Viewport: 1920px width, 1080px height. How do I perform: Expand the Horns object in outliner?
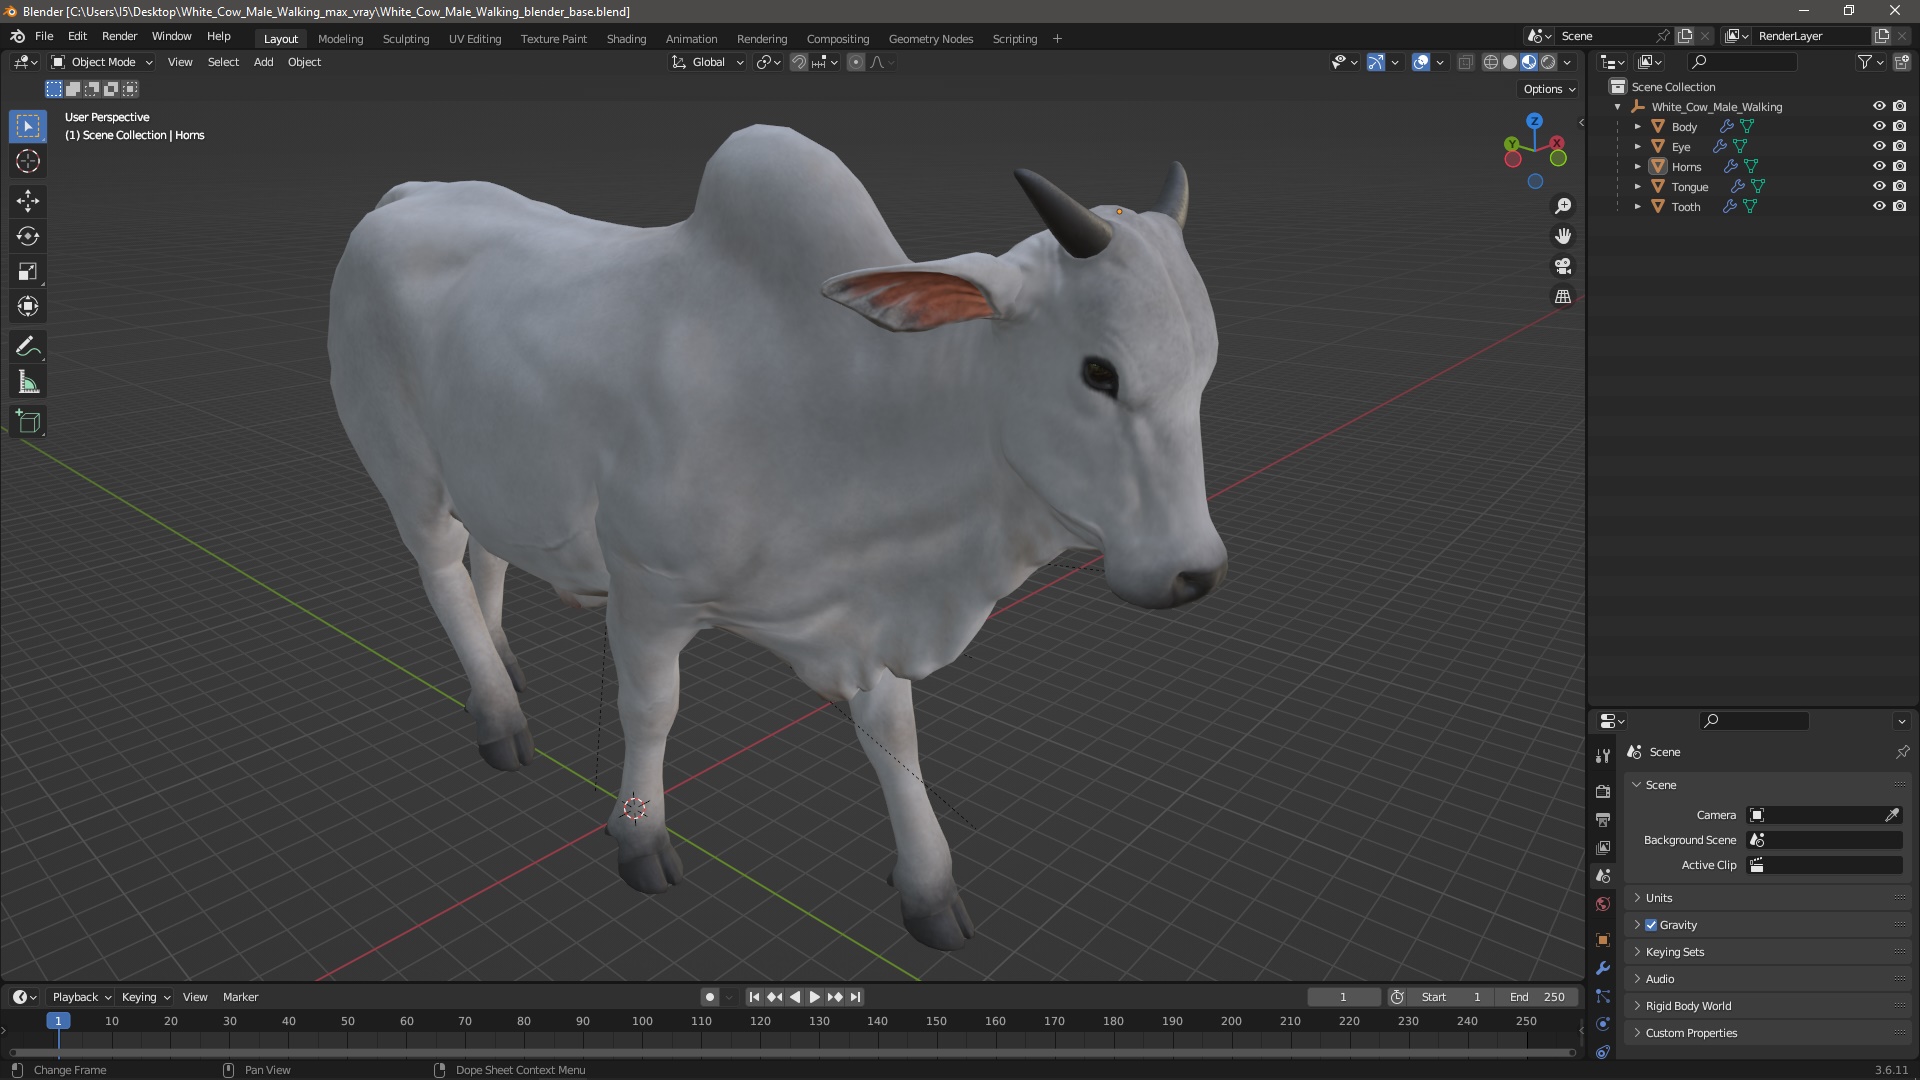1637,167
